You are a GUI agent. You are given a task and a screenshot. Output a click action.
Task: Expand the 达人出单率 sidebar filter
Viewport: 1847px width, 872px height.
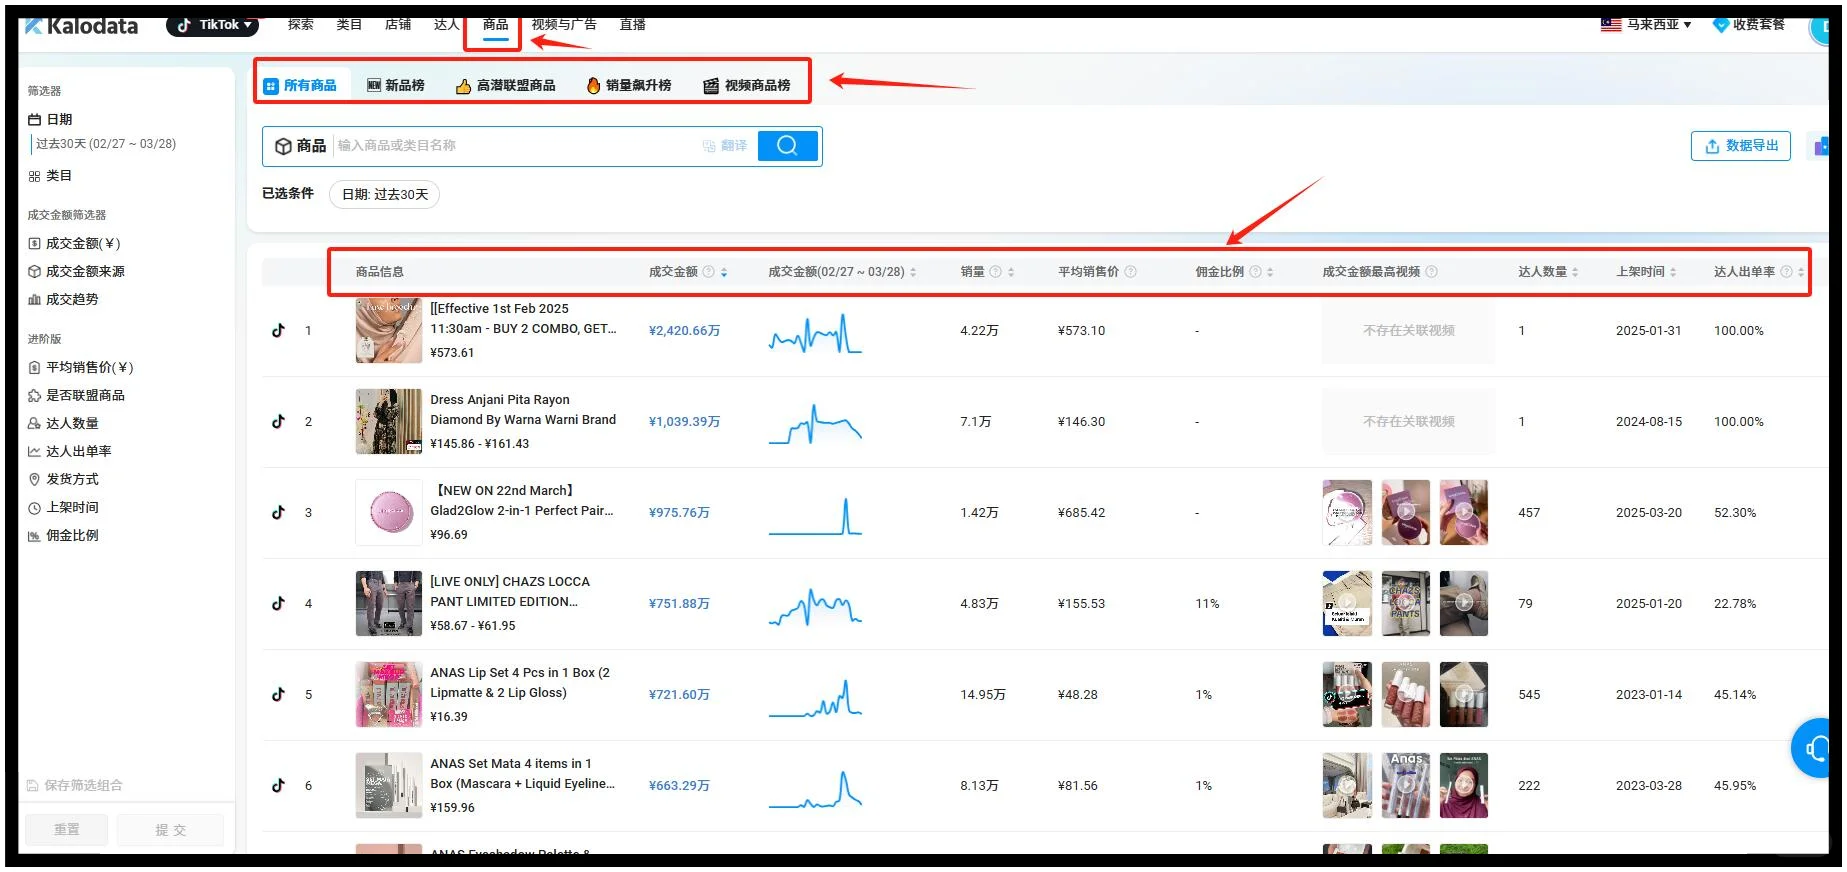[70, 452]
